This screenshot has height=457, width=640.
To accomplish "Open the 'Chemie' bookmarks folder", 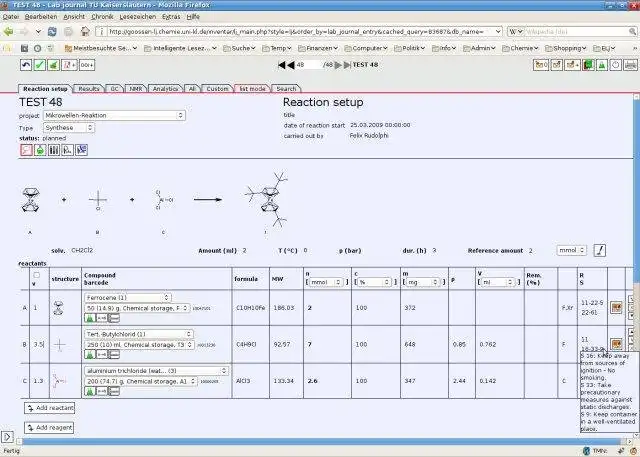I will tap(520, 48).
